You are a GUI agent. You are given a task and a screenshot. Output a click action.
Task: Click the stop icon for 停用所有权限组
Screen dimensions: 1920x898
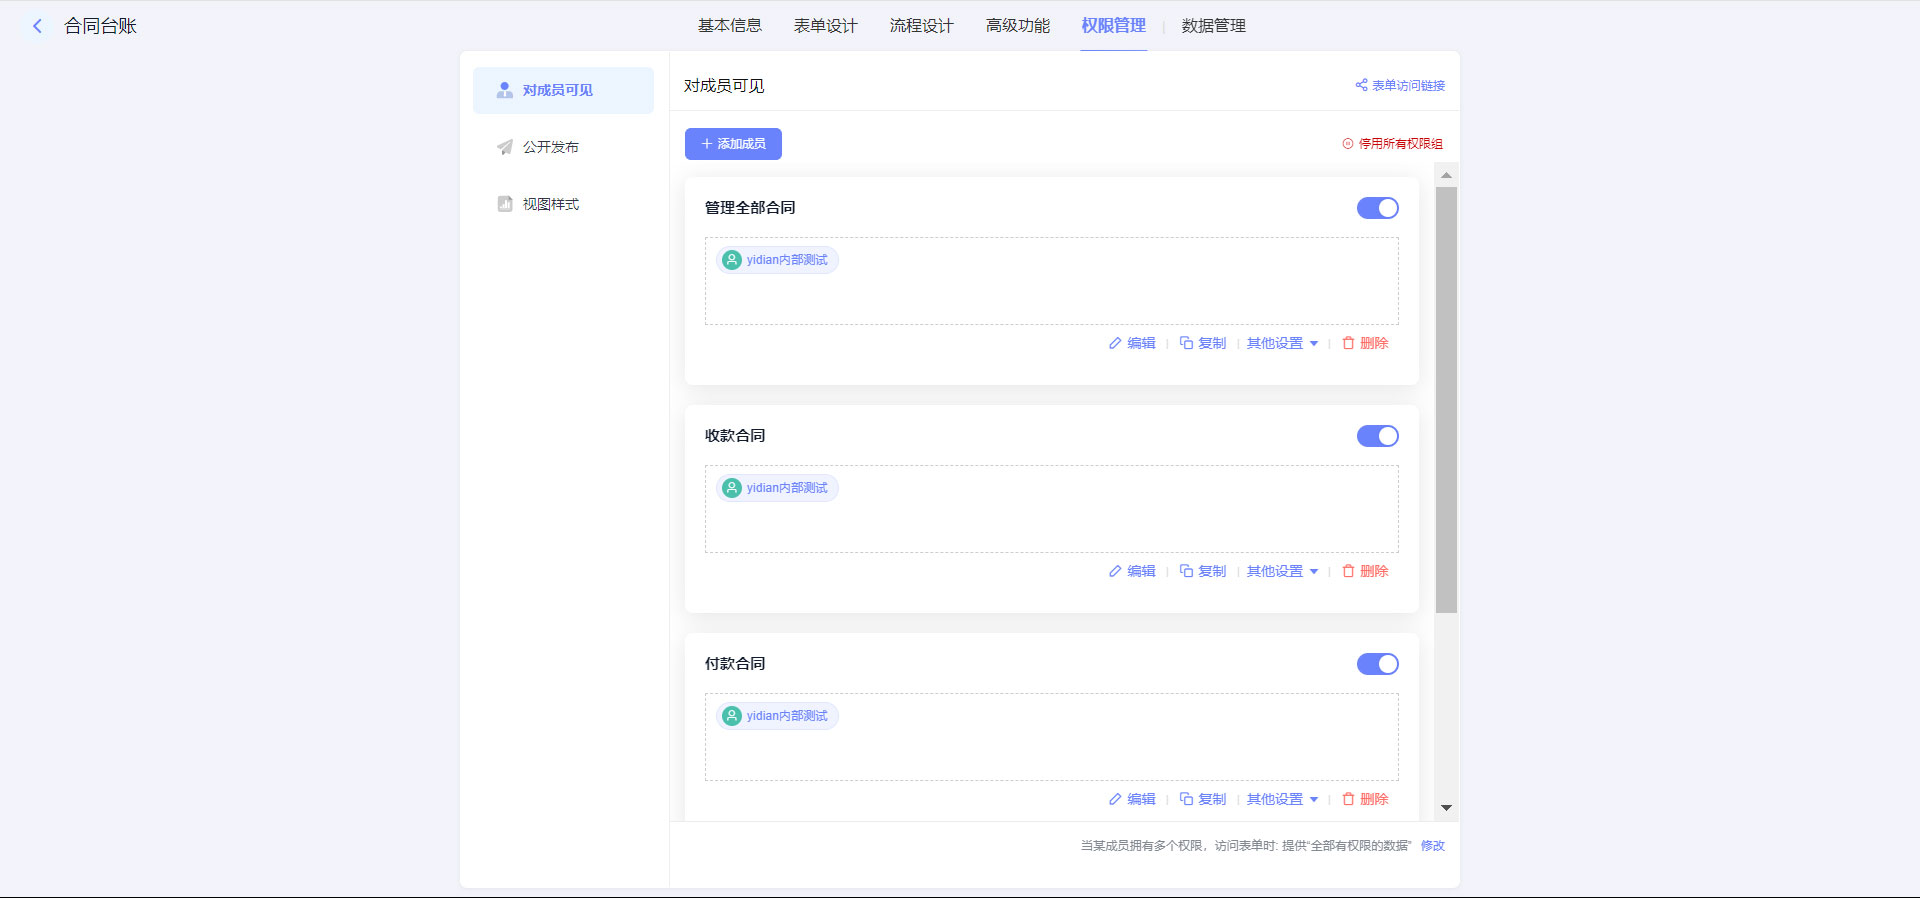tap(1347, 144)
